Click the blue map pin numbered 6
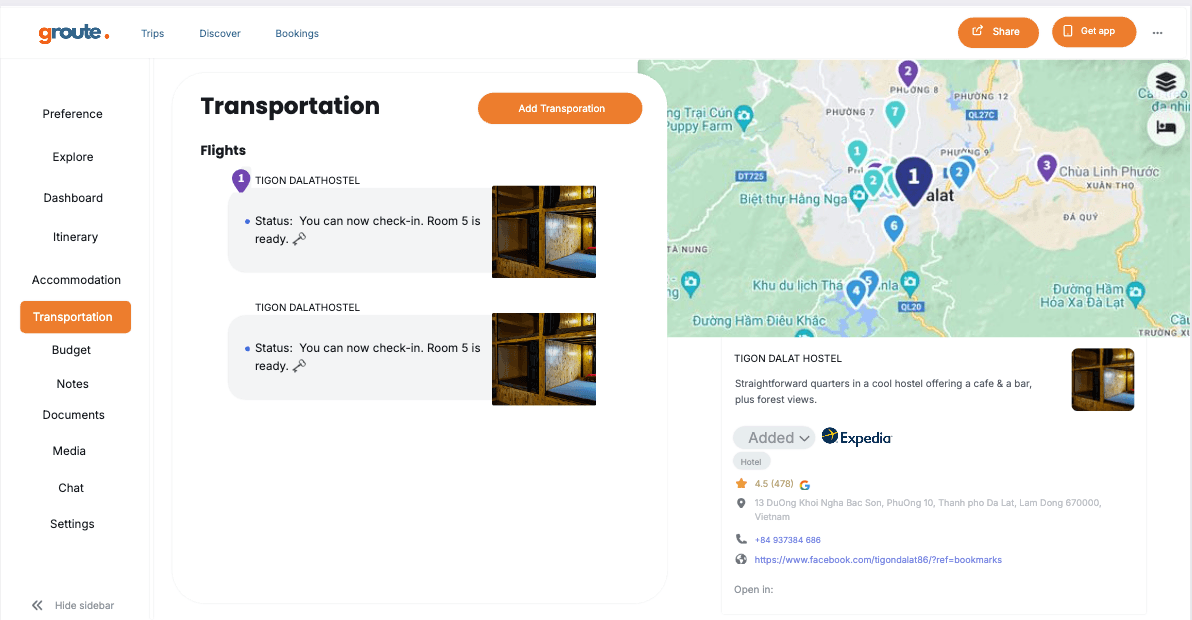Screen dimensions: 1192x620 coord(894,227)
